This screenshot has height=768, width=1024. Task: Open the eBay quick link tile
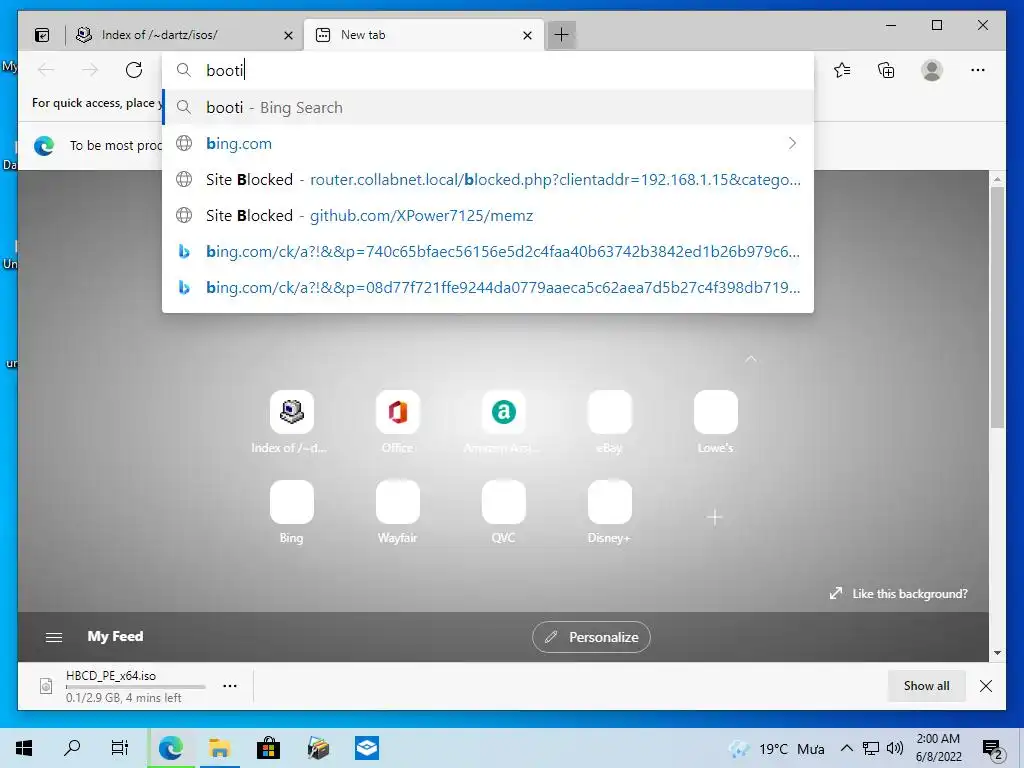click(609, 412)
